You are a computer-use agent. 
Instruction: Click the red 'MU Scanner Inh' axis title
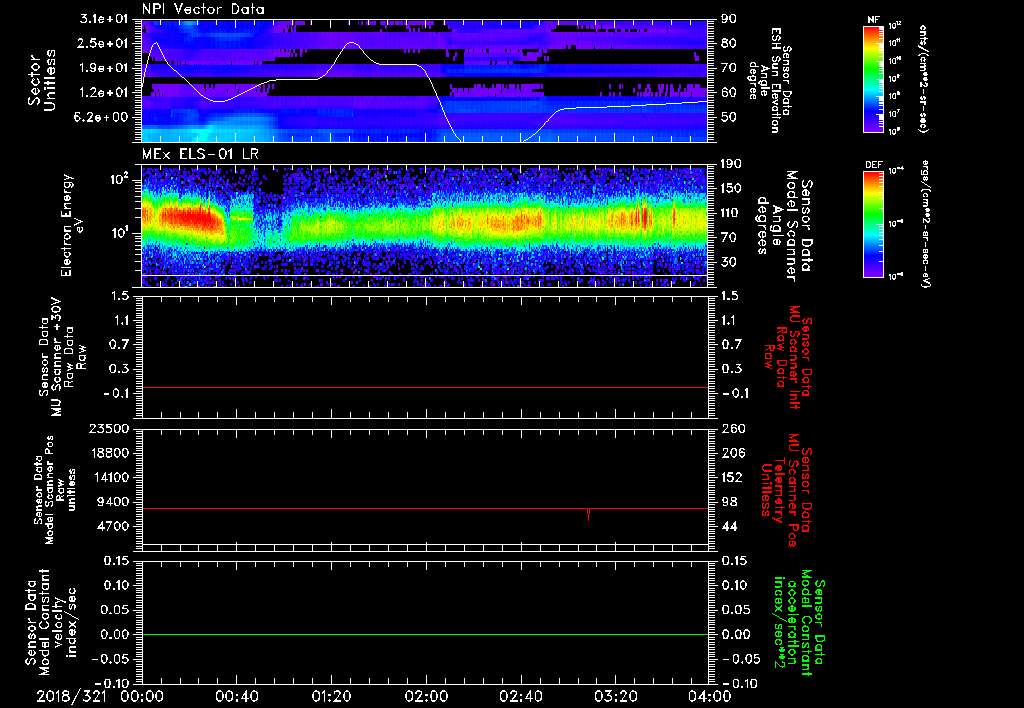787,357
